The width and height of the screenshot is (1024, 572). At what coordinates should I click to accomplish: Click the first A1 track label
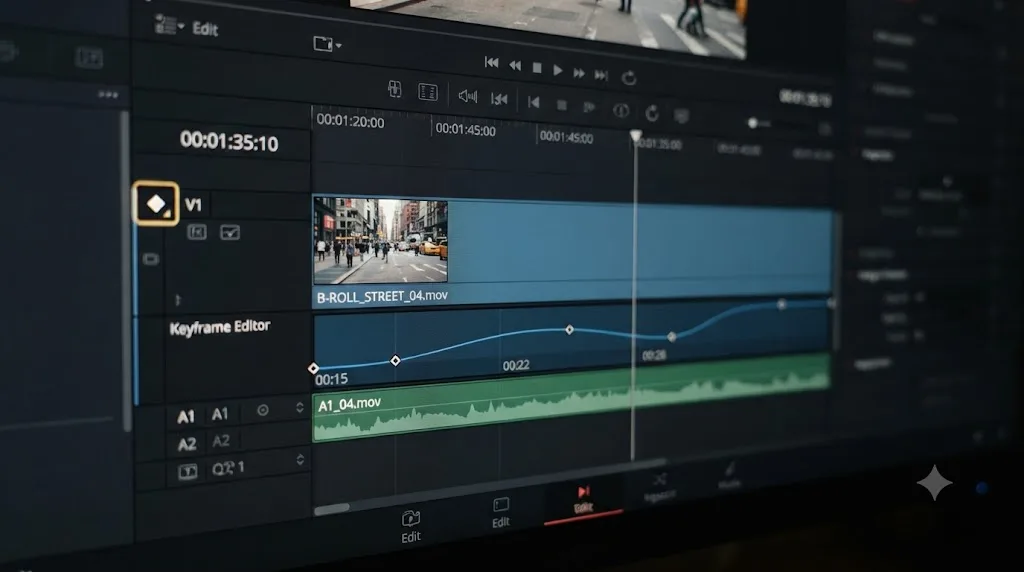point(186,417)
